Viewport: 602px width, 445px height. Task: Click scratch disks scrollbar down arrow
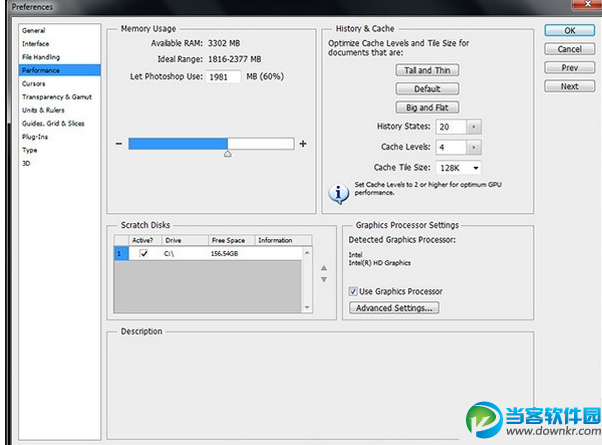tap(307, 307)
